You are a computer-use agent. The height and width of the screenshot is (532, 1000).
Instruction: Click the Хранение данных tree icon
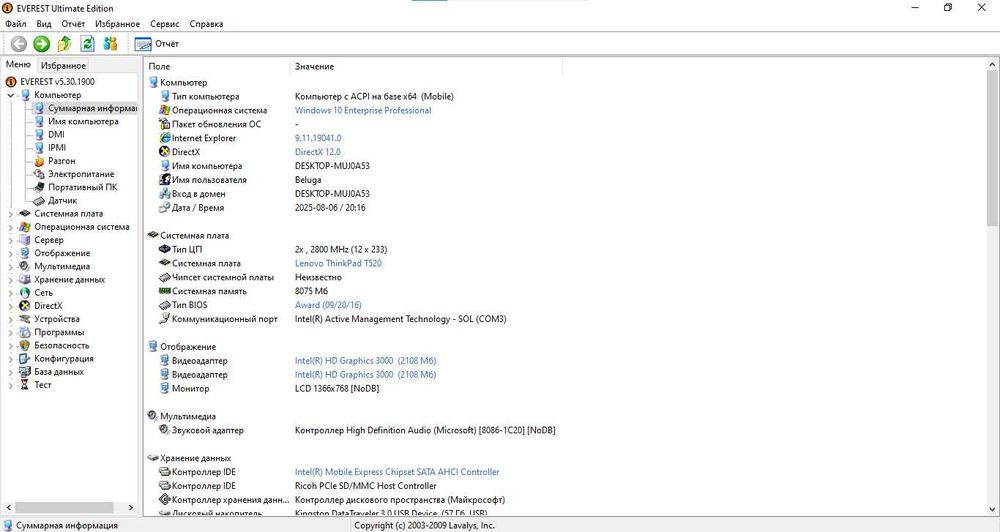click(25, 279)
